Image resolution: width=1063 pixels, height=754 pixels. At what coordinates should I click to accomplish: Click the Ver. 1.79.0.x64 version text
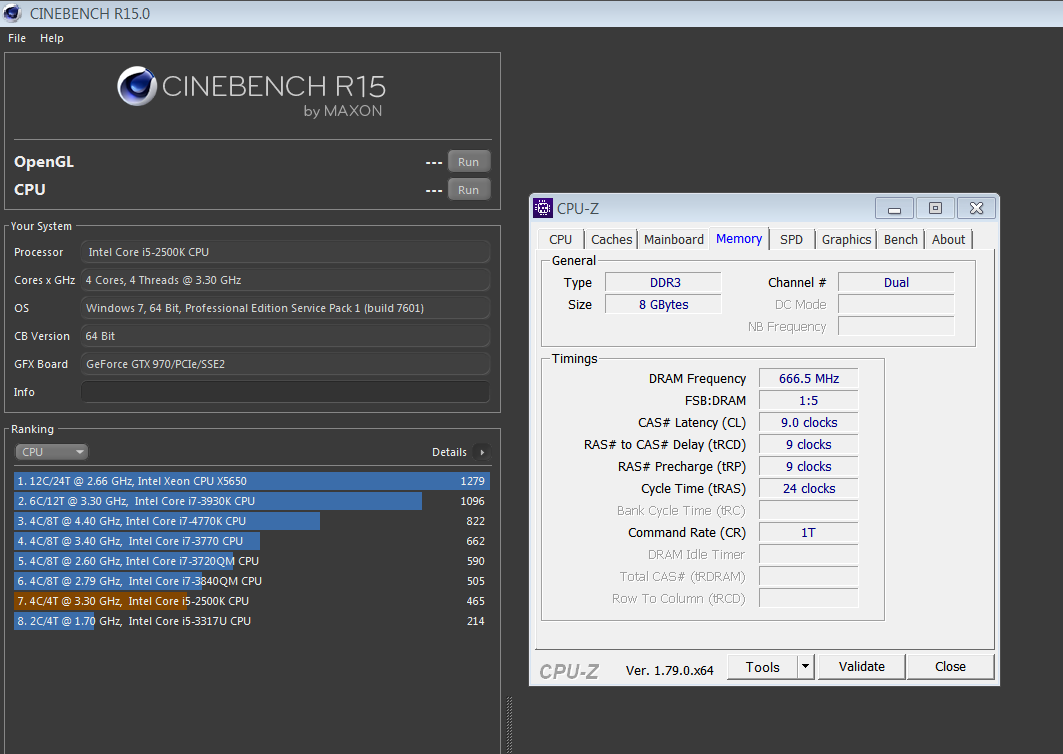pyautogui.click(x=669, y=671)
